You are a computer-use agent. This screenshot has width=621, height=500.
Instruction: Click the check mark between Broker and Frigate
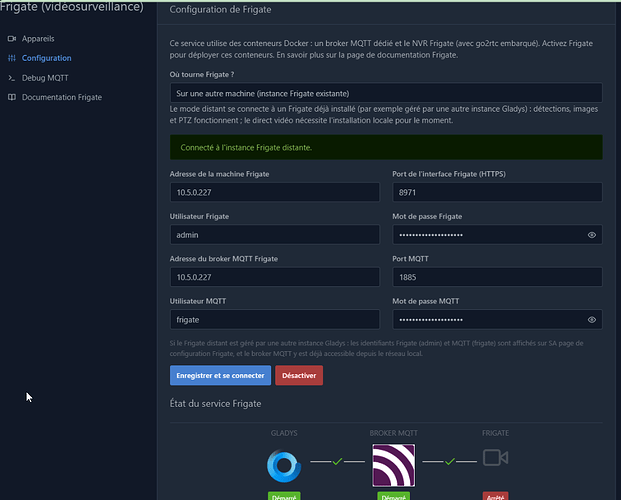click(x=450, y=461)
